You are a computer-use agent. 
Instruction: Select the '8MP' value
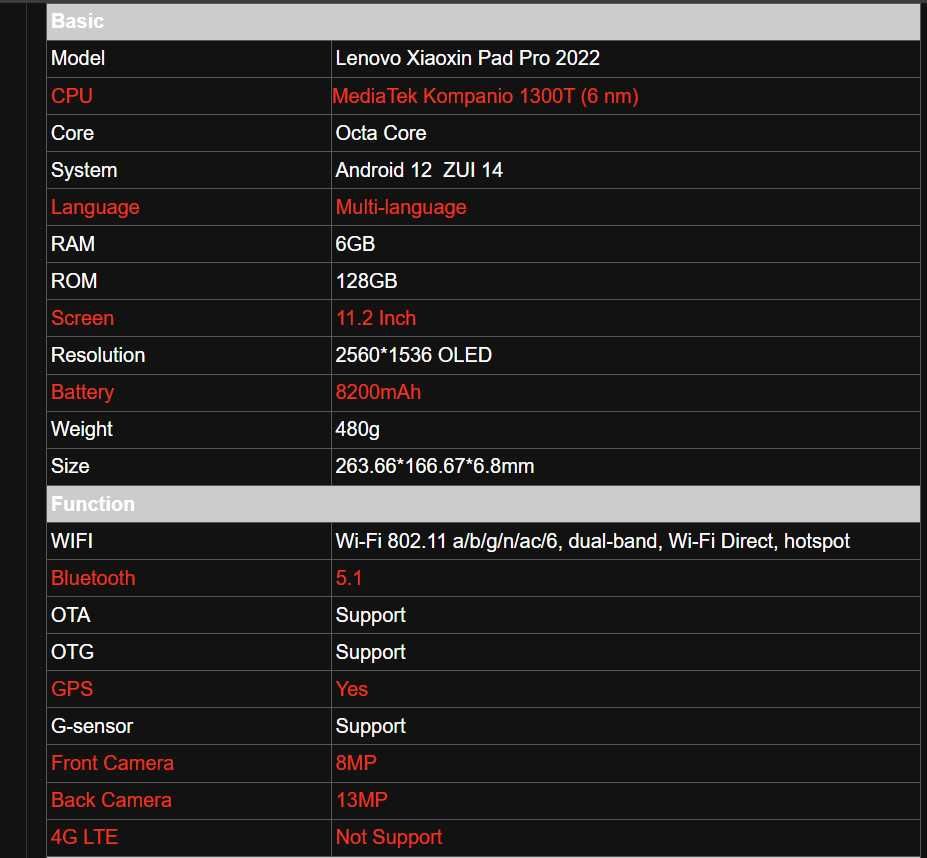pyautogui.click(x=355, y=763)
